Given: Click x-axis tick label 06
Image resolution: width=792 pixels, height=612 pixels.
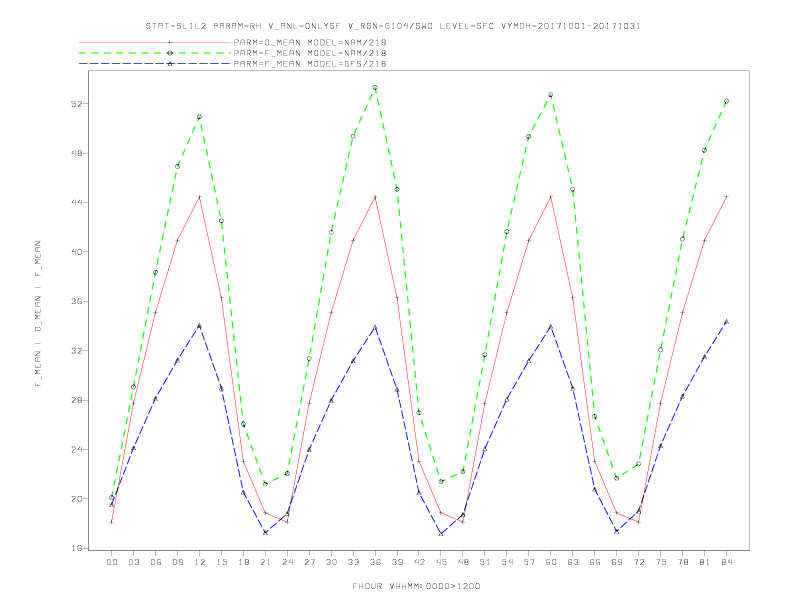Looking at the screenshot, I should pos(156,562).
